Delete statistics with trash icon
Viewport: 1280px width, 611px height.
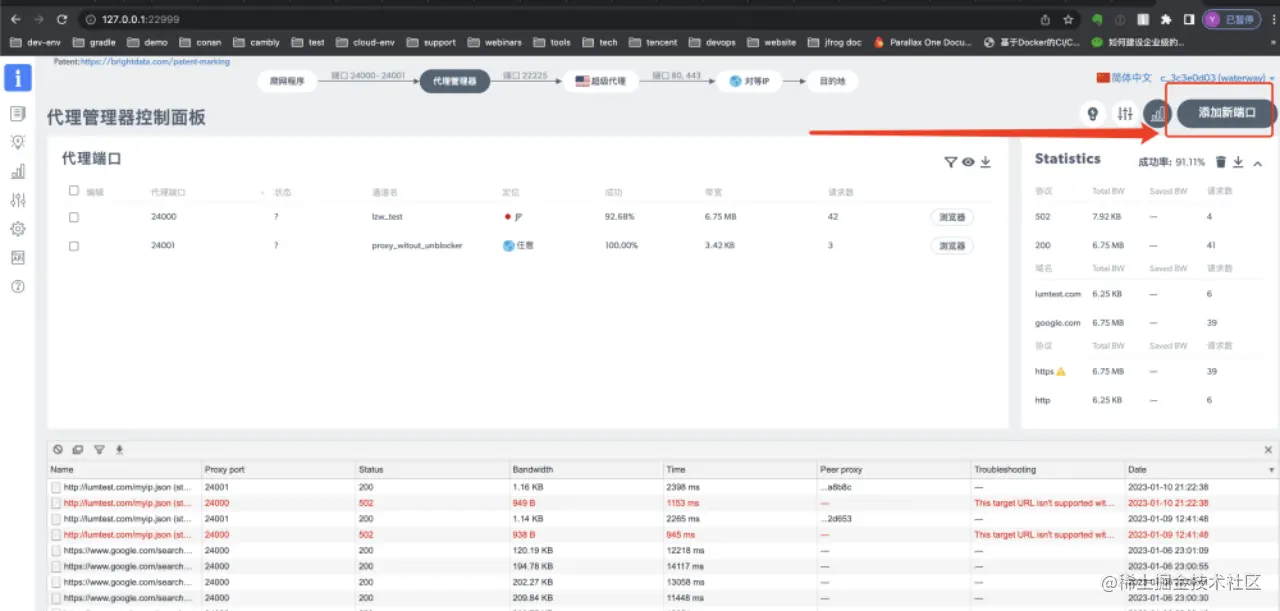(1221, 162)
